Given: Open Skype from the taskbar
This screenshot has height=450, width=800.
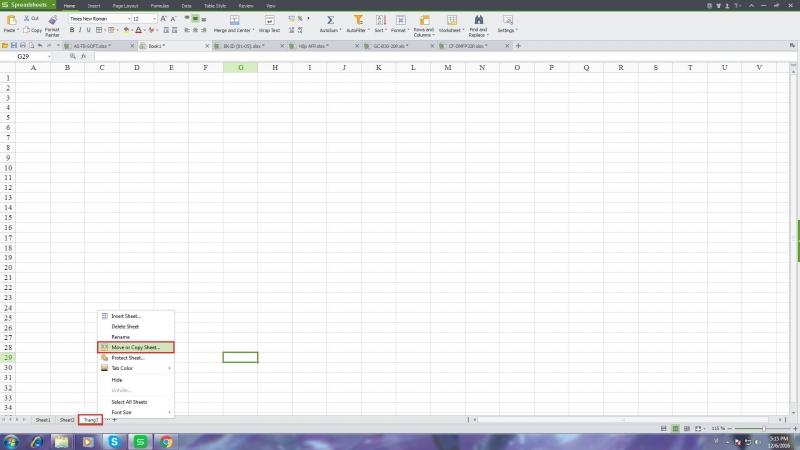Looking at the screenshot, I should pyautogui.click(x=115, y=440).
